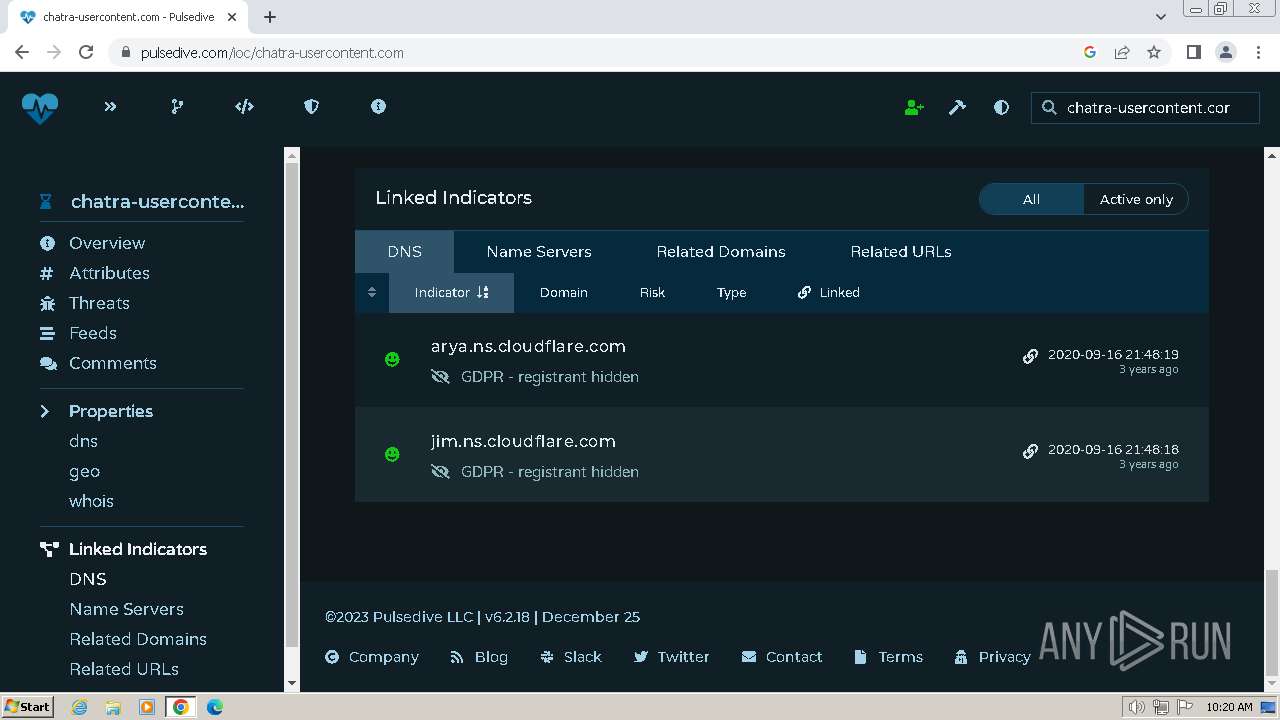
Task: Toggle dark/light theme contrast icon
Action: (x=1001, y=107)
